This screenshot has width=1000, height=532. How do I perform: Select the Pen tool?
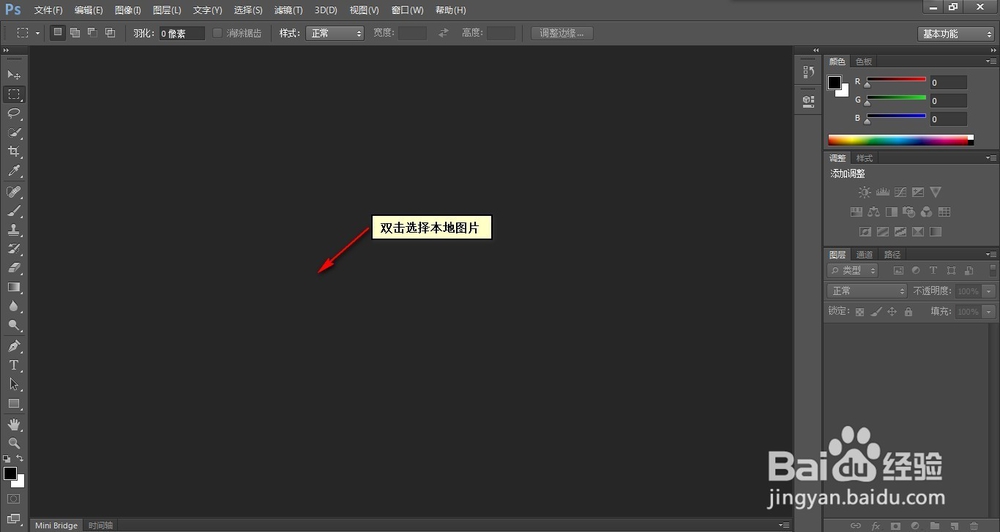(13, 346)
